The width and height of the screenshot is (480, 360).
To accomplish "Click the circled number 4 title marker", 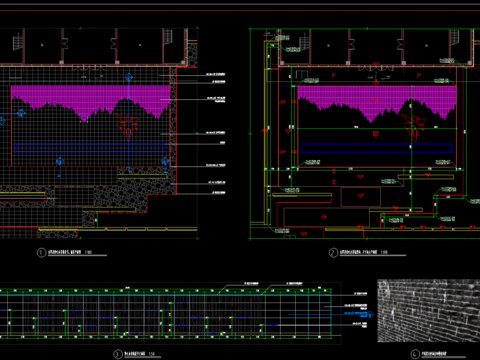I will tap(415, 354).
